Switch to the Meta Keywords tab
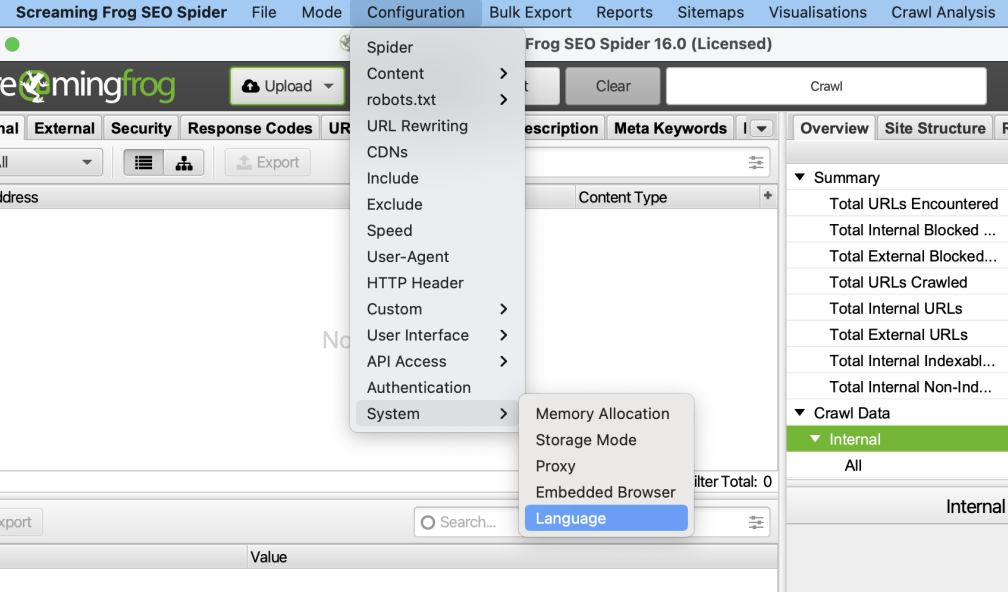This screenshot has height=592, width=1008. pyautogui.click(x=670, y=129)
